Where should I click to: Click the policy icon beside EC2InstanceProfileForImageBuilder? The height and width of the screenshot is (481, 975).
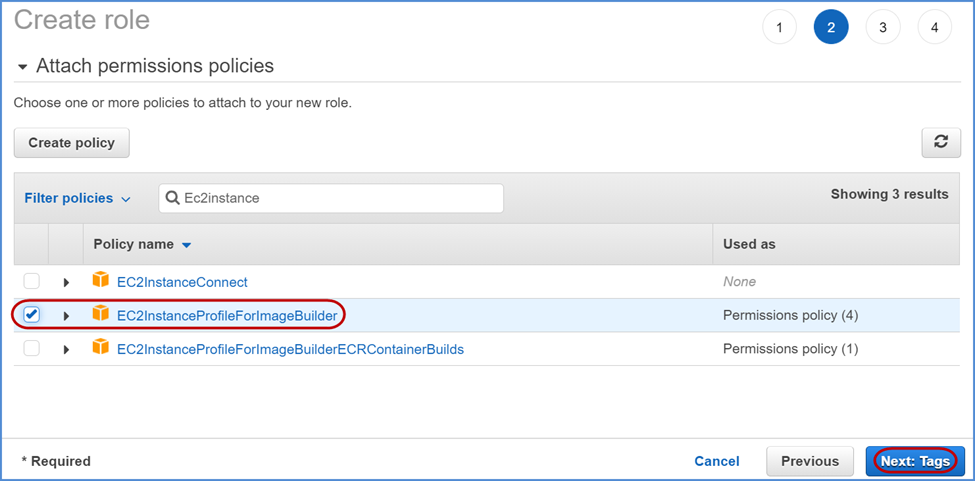100,314
